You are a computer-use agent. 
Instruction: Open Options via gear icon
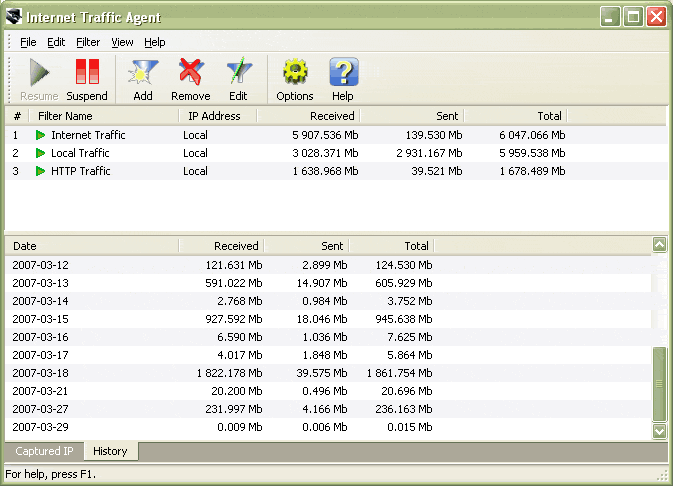[295, 73]
